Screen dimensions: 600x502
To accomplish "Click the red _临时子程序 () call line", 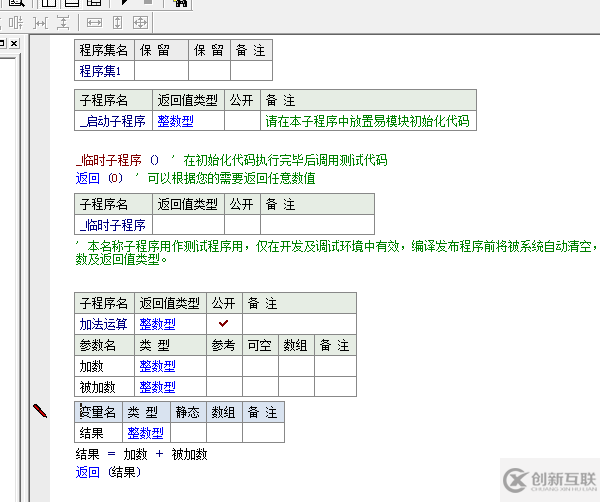I will point(117,160).
